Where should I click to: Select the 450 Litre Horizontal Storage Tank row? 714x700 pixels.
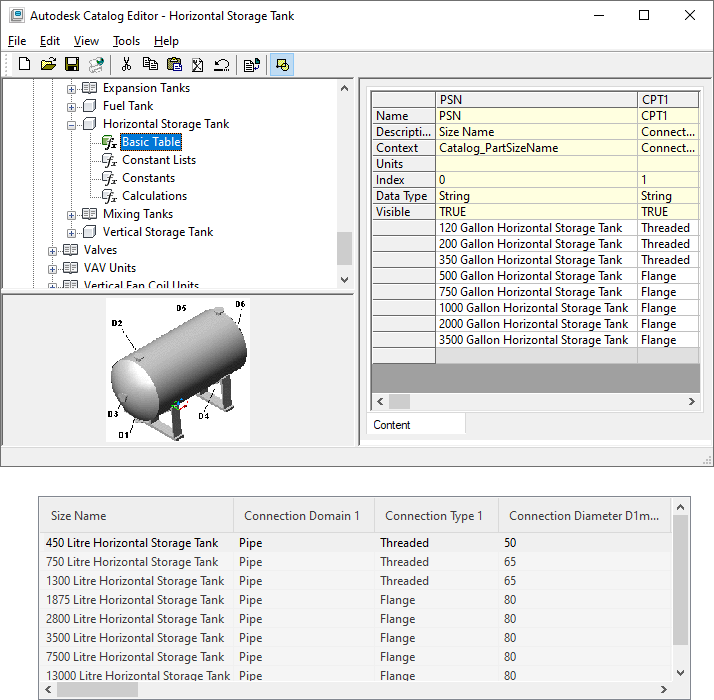point(355,543)
